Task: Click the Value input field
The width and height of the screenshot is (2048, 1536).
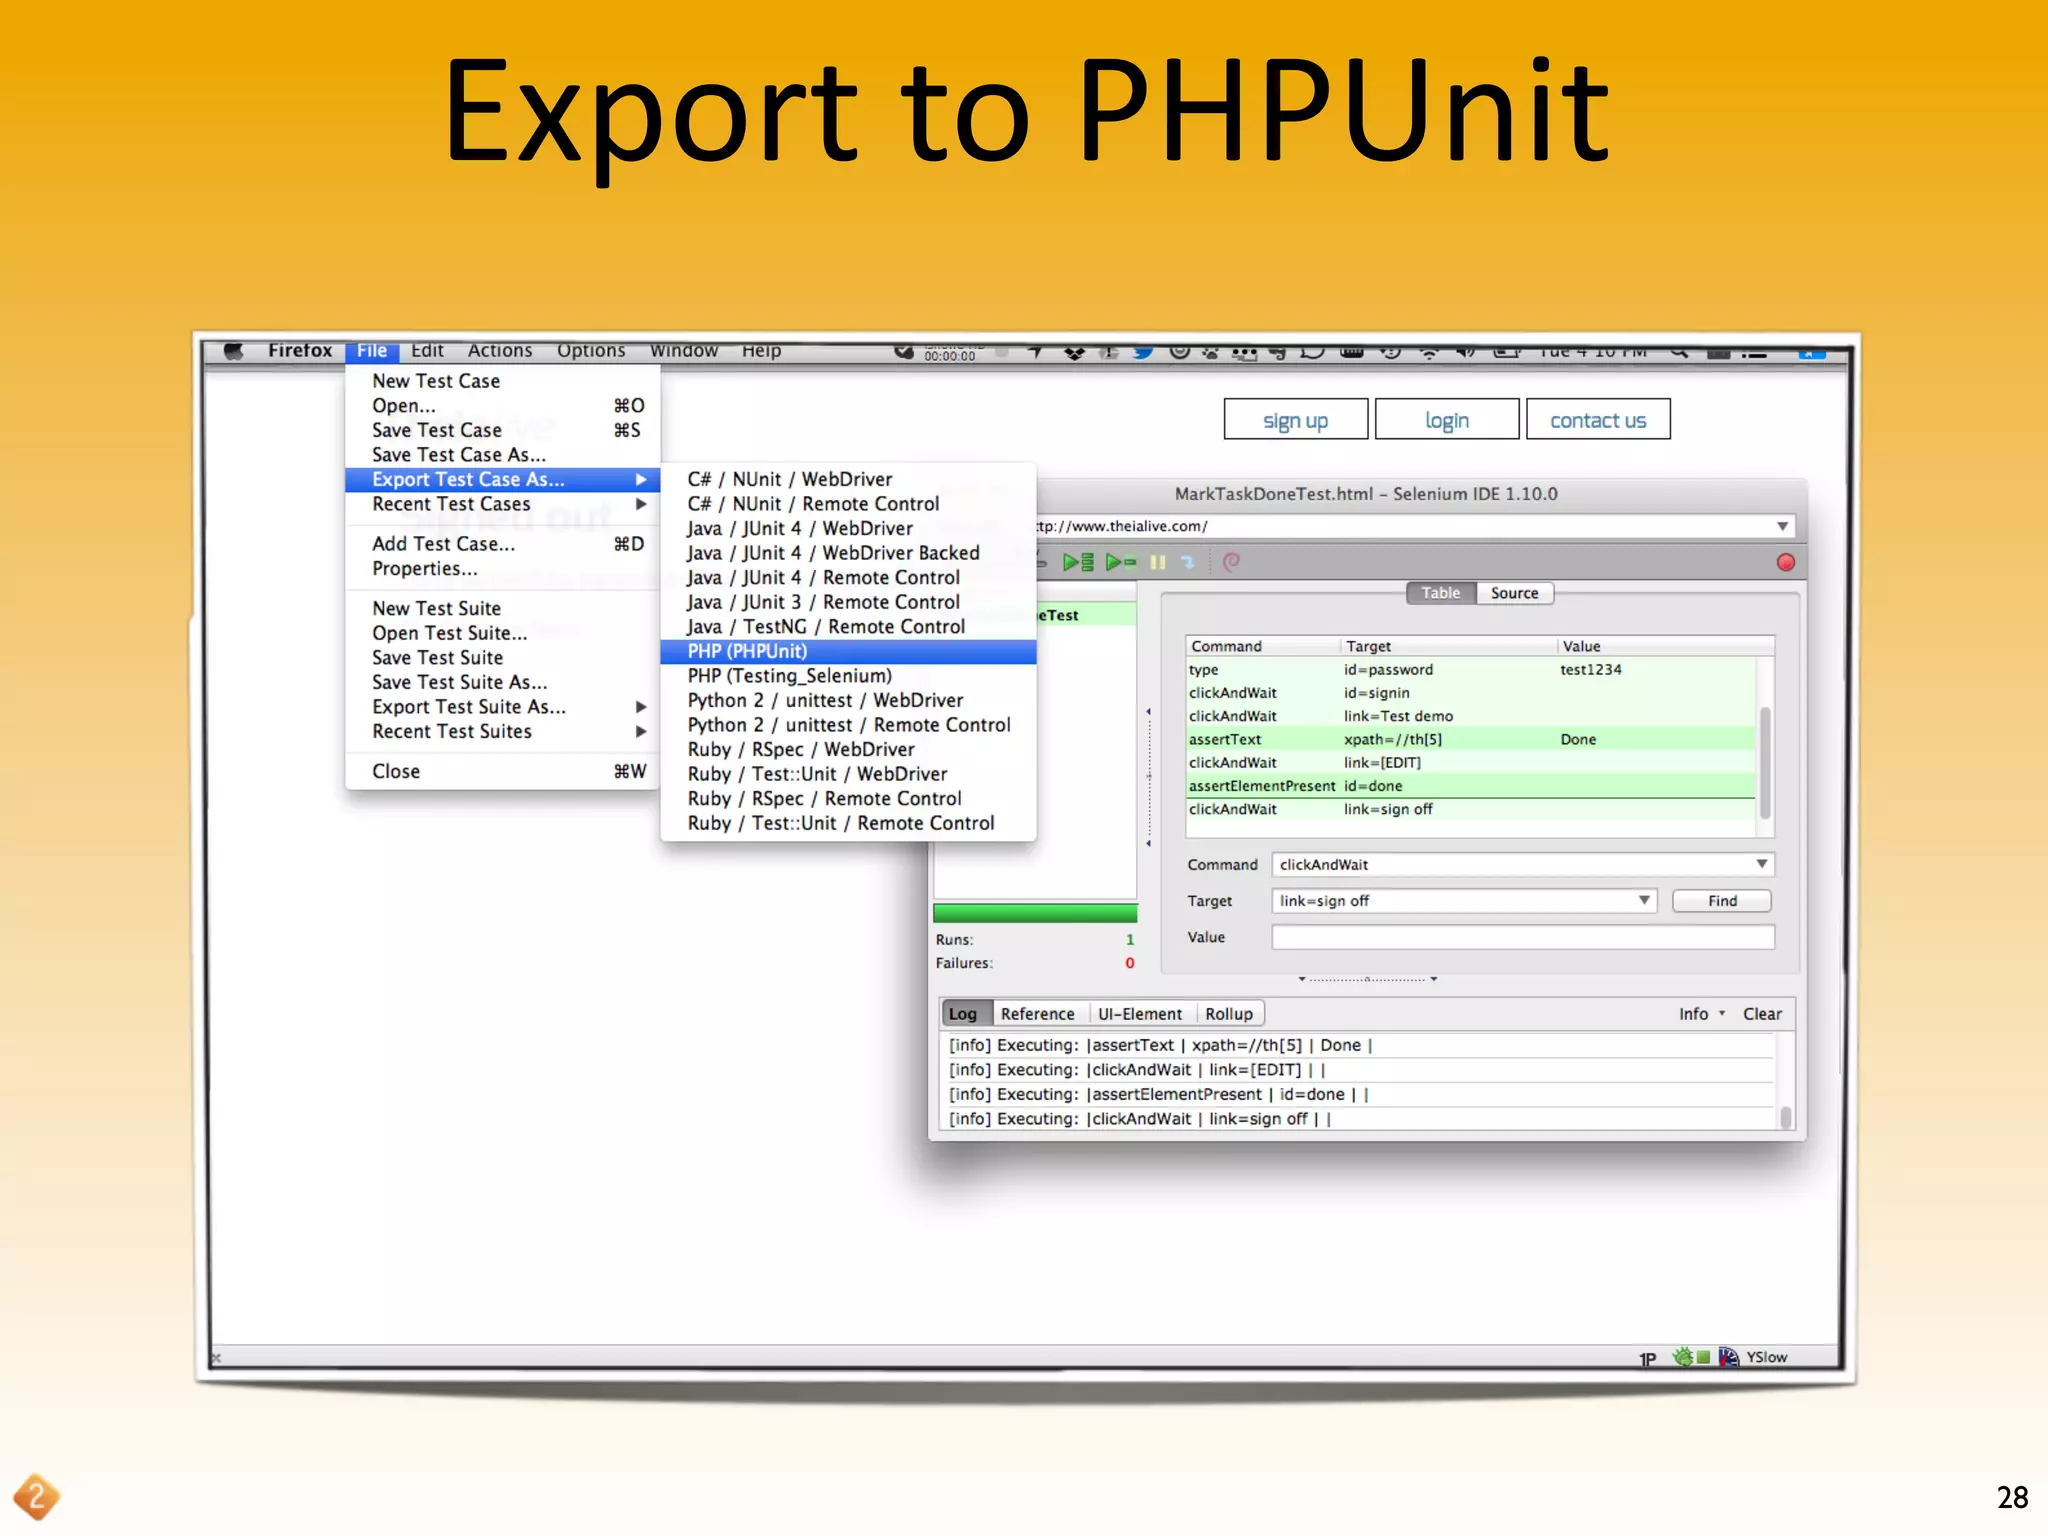Action: click(1522, 937)
